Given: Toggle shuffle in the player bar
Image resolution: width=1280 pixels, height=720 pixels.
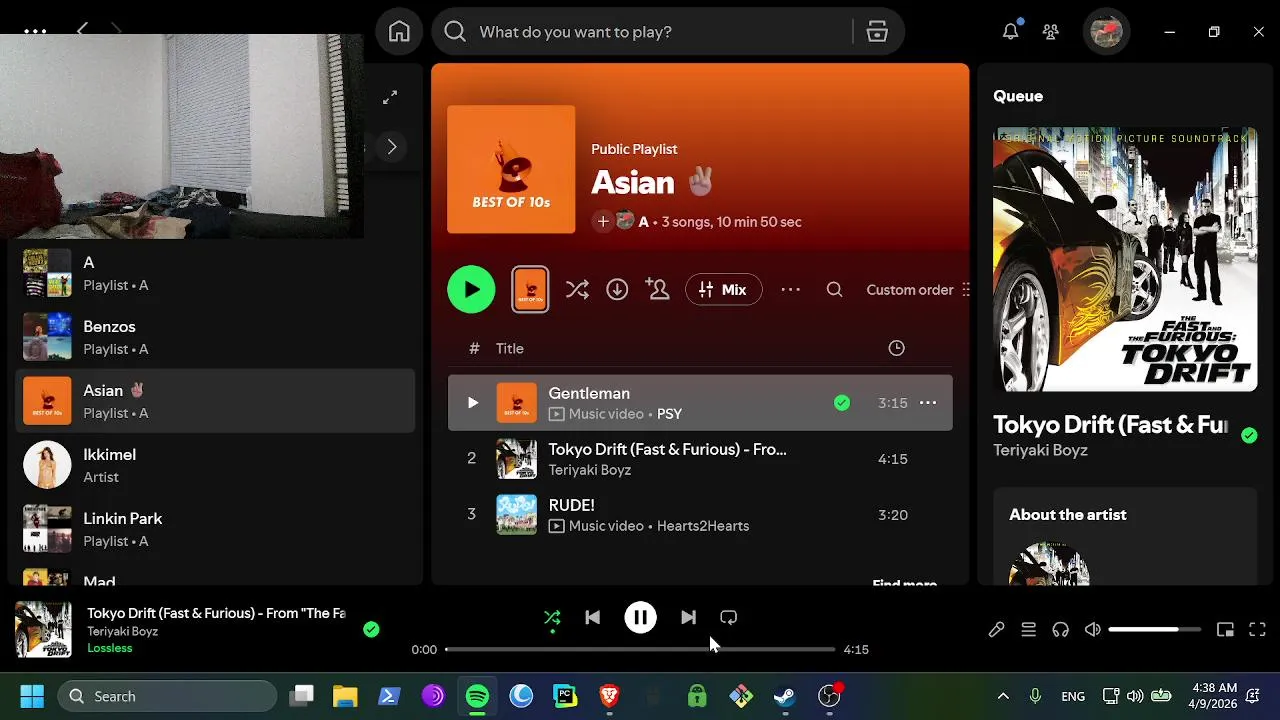Looking at the screenshot, I should coord(552,617).
